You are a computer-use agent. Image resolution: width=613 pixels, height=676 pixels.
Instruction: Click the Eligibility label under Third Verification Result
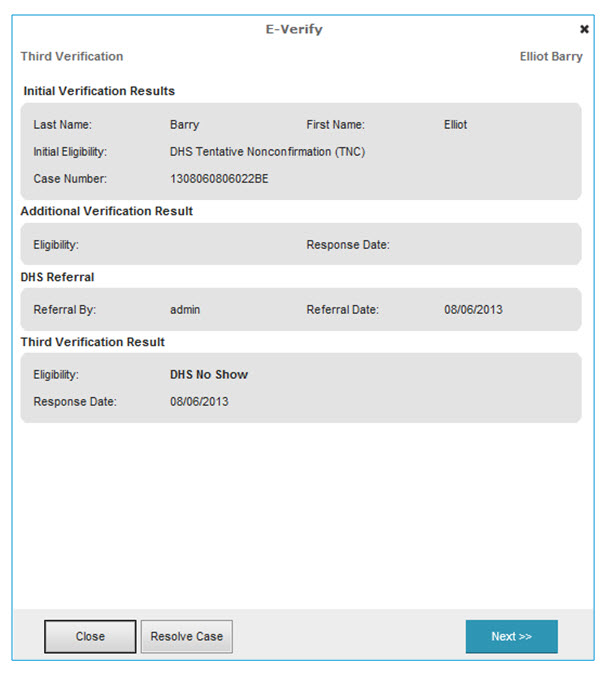(x=56, y=374)
